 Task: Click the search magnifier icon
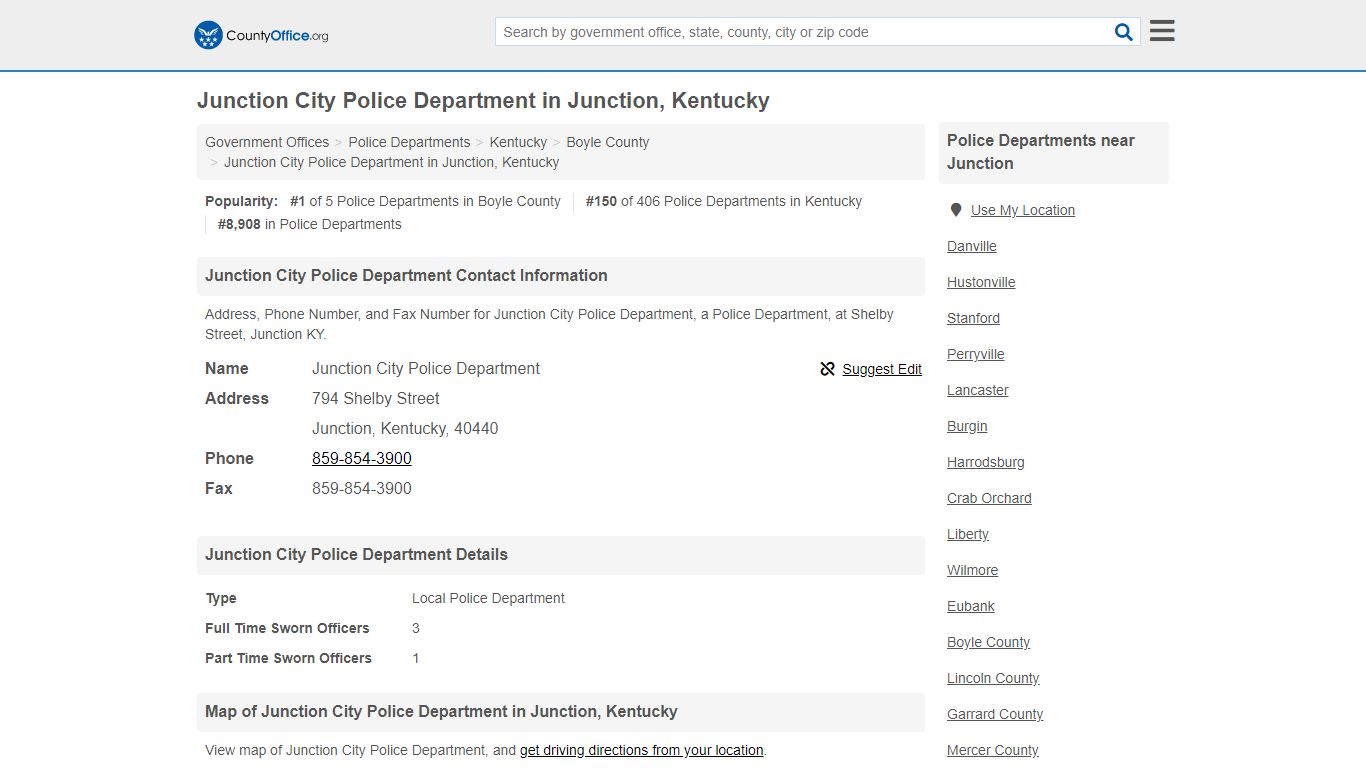coord(1124,32)
